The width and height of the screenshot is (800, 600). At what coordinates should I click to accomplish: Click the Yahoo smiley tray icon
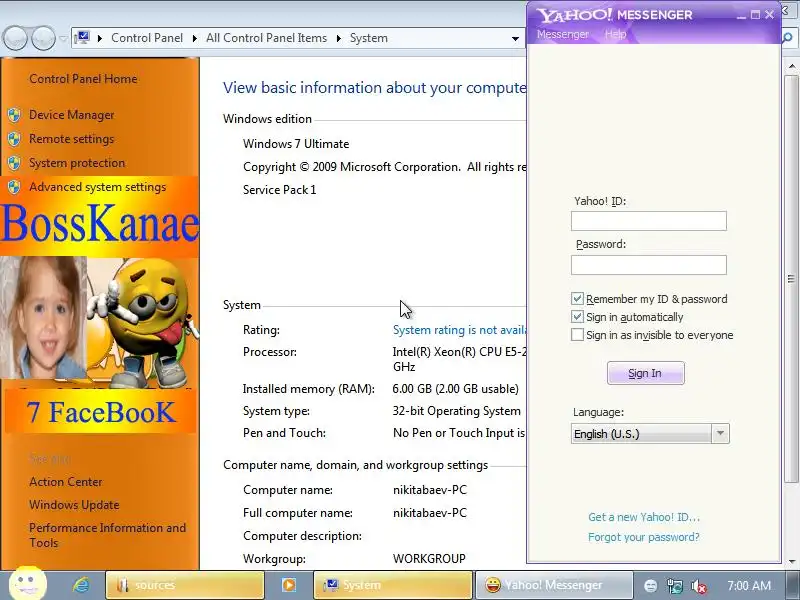click(x=650, y=586)
